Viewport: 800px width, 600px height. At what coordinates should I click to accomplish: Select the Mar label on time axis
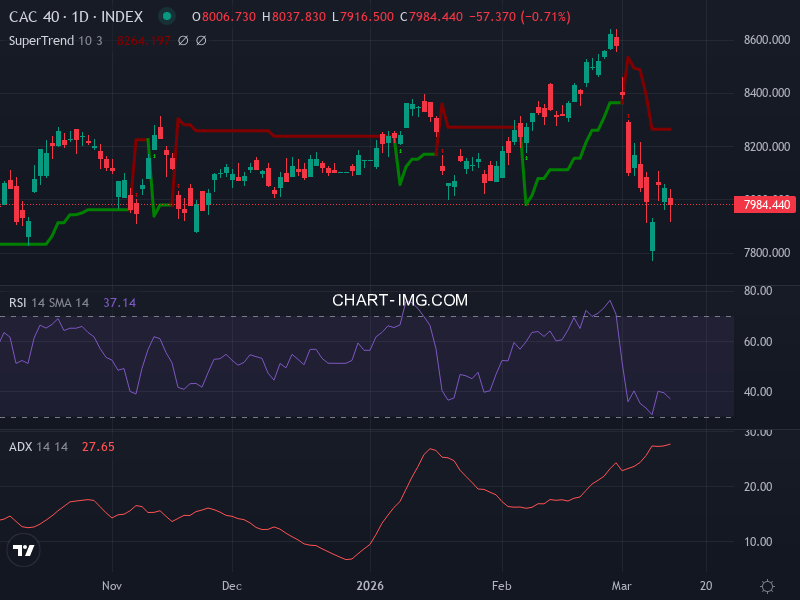click(622, 587)
